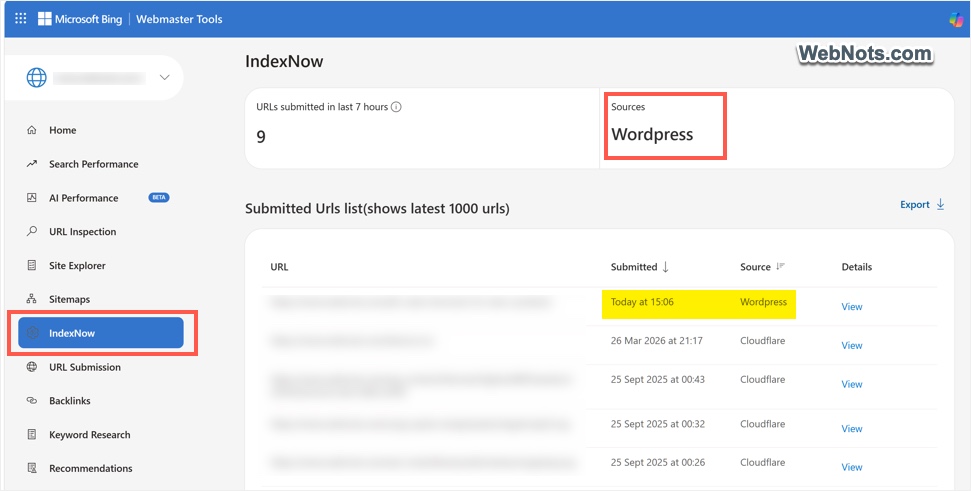Click Site Explorer document icon
The height and width of the screenshot is (491, 971).
(32, 266)
